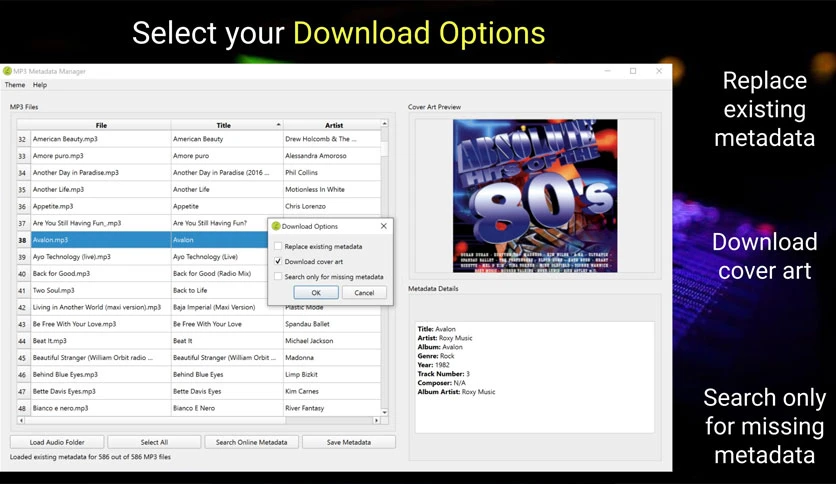Image resolution: width=836 pixels, height=484 pixels.
Task: Select Appetite.mp3 file
Action: point(101,206)
